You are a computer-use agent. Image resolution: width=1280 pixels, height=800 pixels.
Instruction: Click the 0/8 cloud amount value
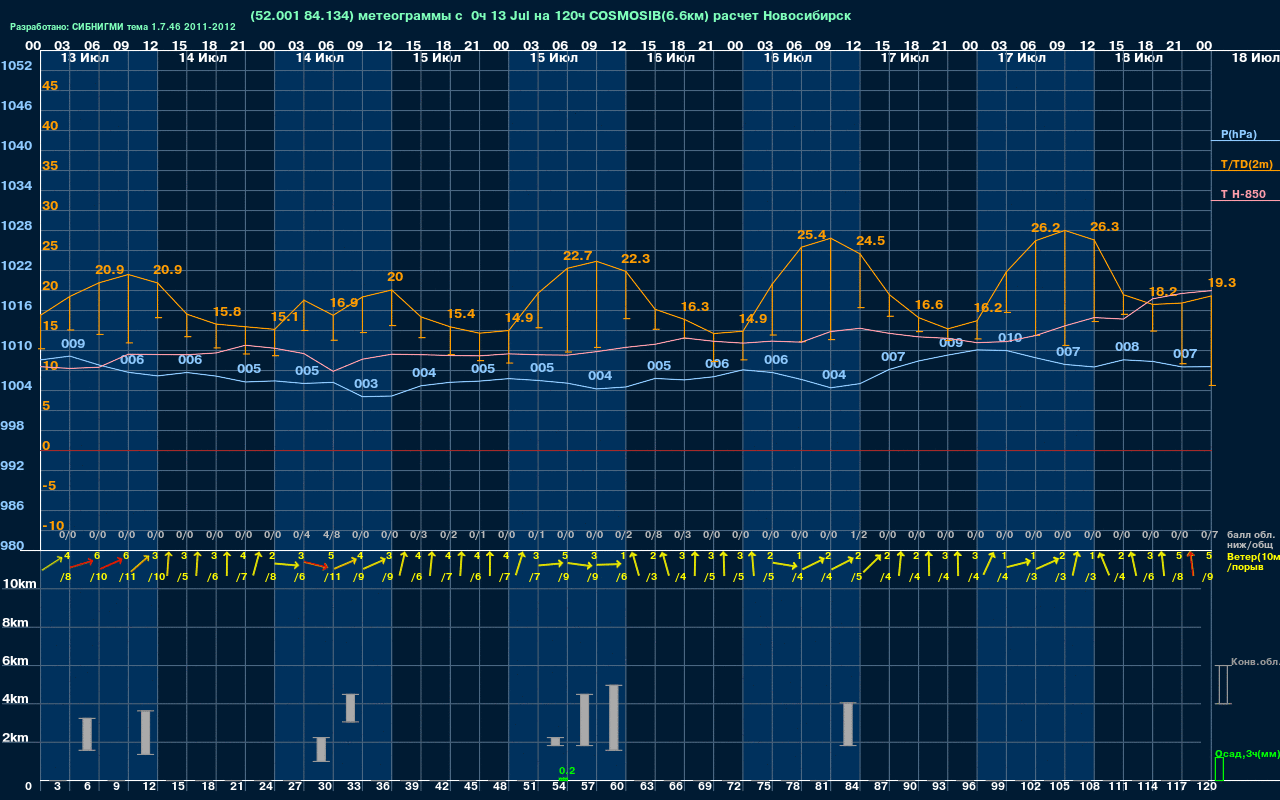[x=653, y=535]
